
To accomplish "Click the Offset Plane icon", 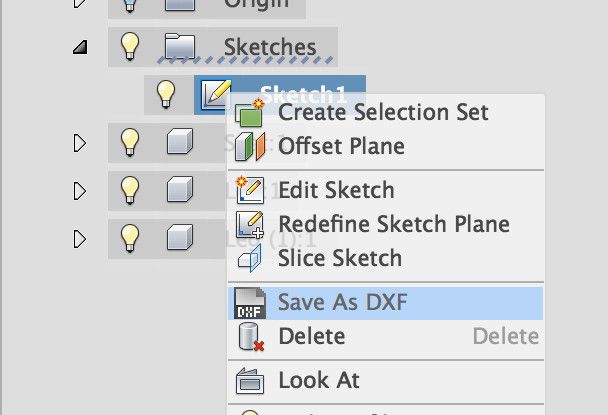I will 250,146.
